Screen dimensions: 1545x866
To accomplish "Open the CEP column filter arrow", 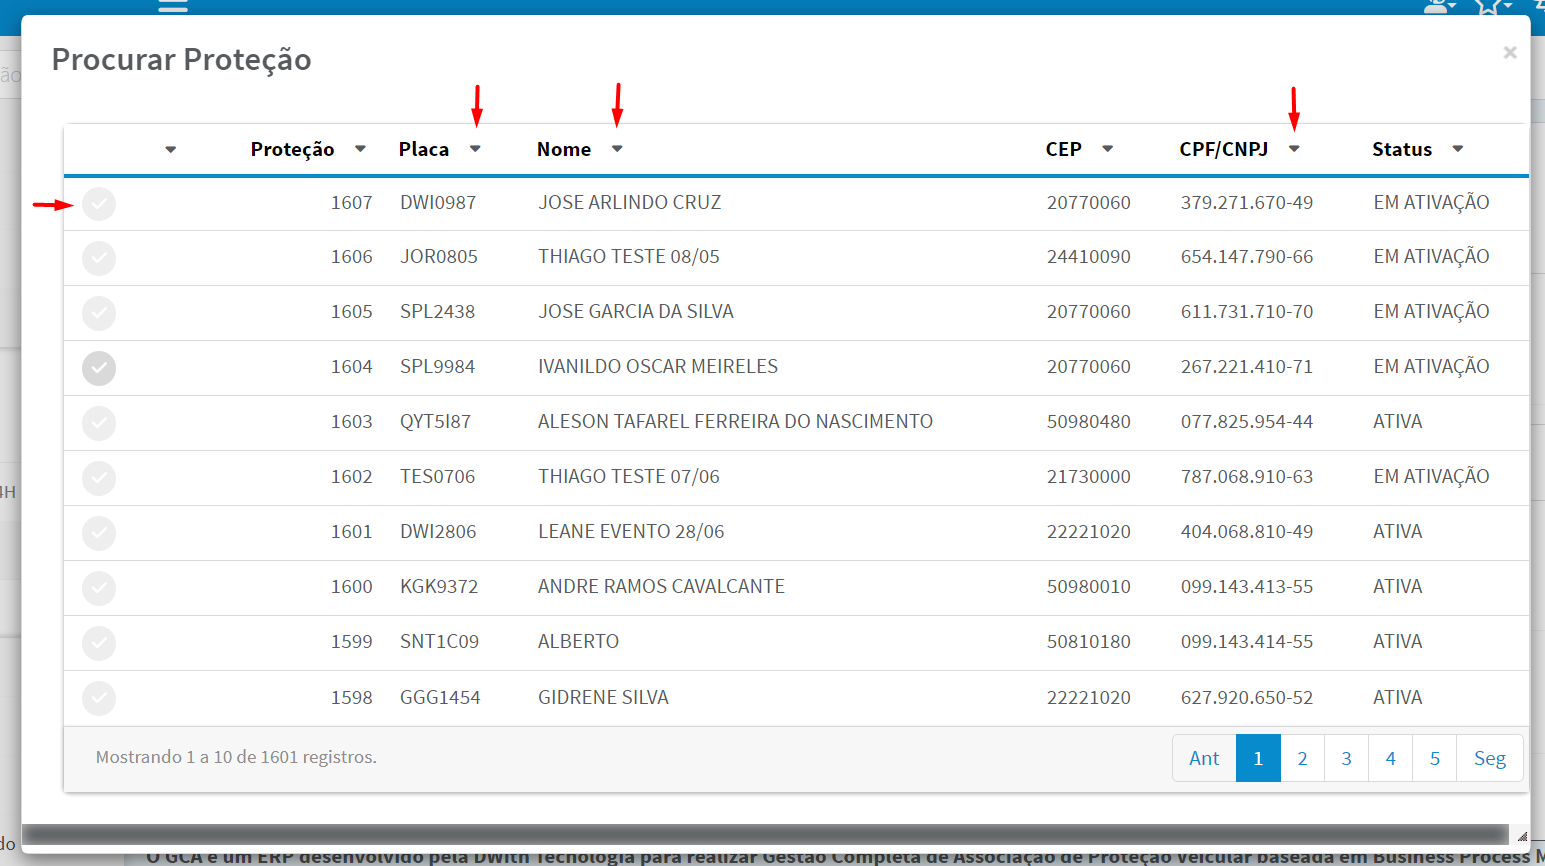I will coord(1107,149).
